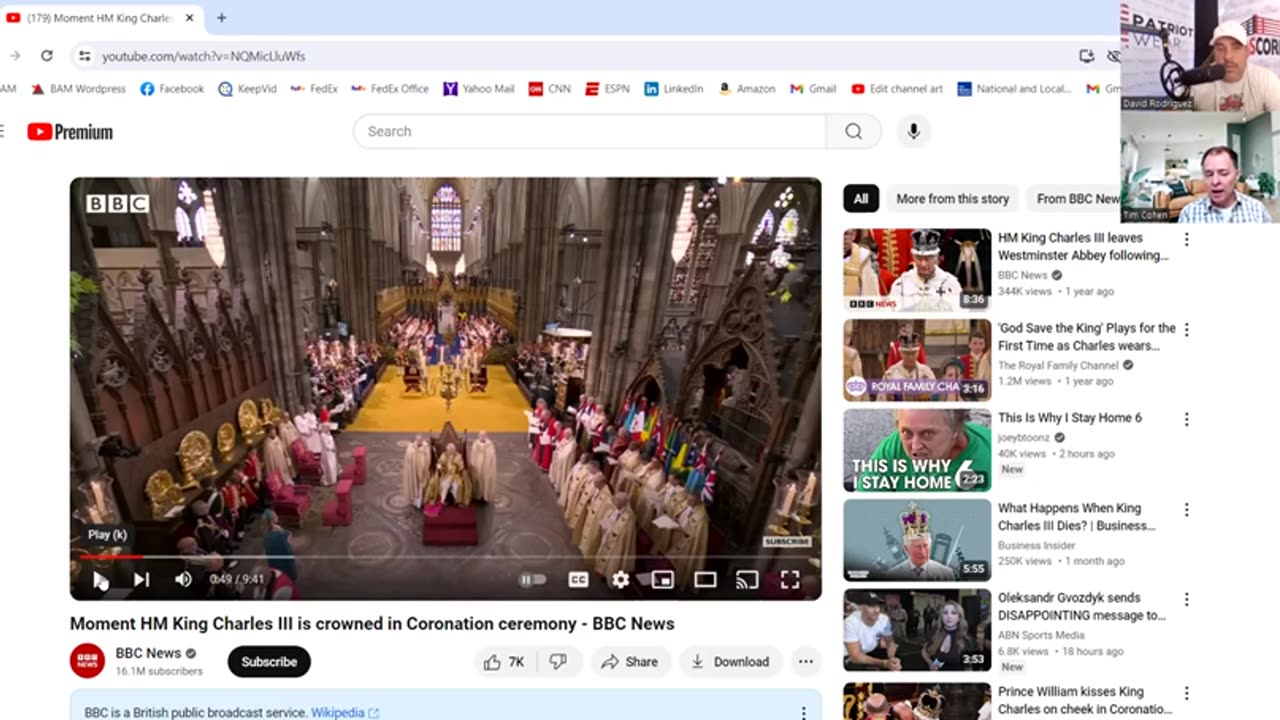Dislike the video with thumbs down
The width and height of the screenshot is (1280, 720).
tap(559, 661)
